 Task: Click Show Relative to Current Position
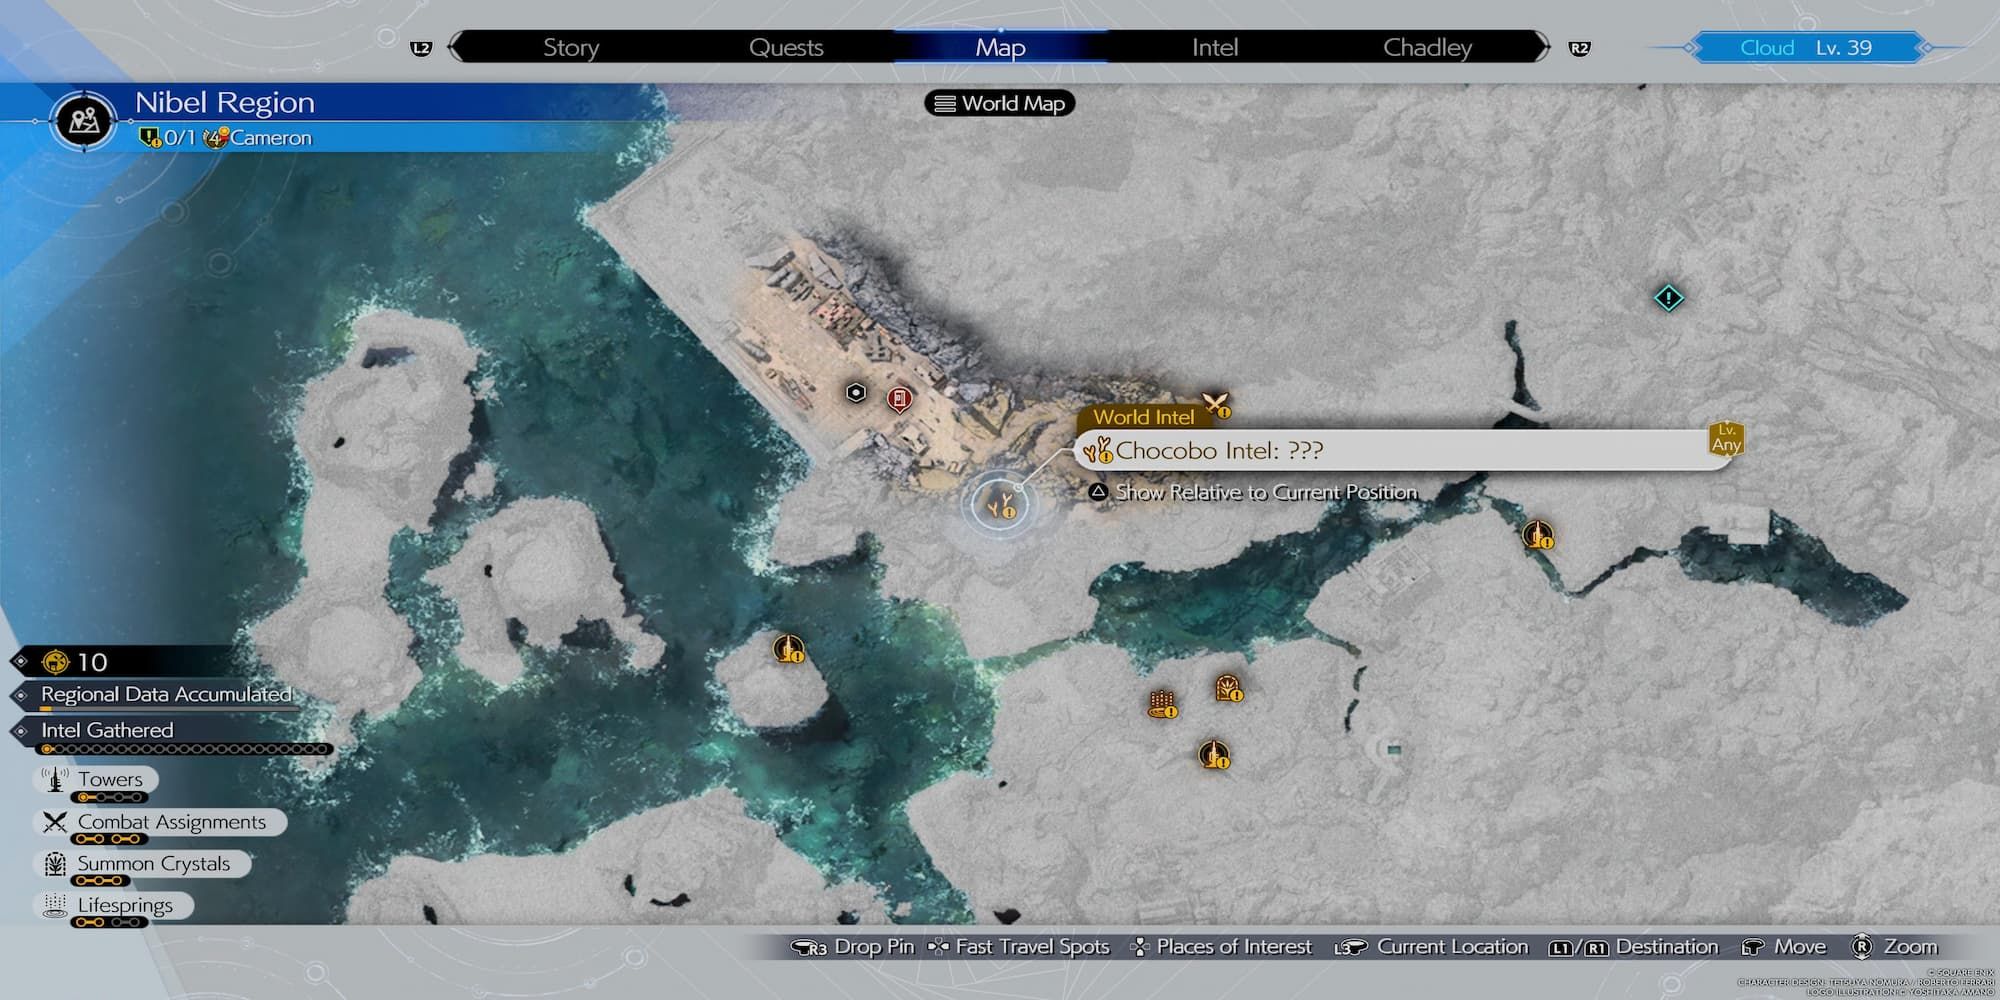click(1253, 492)
